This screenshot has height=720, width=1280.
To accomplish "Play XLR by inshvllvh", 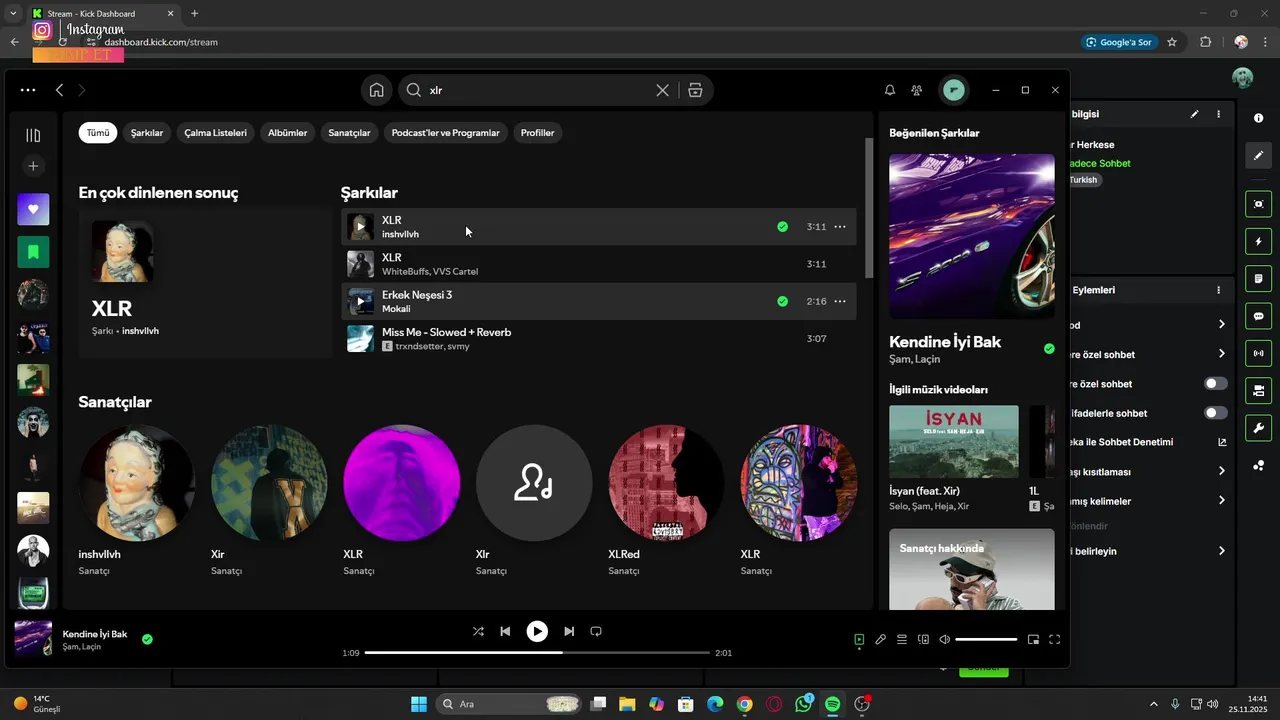I will pos(360,227).
